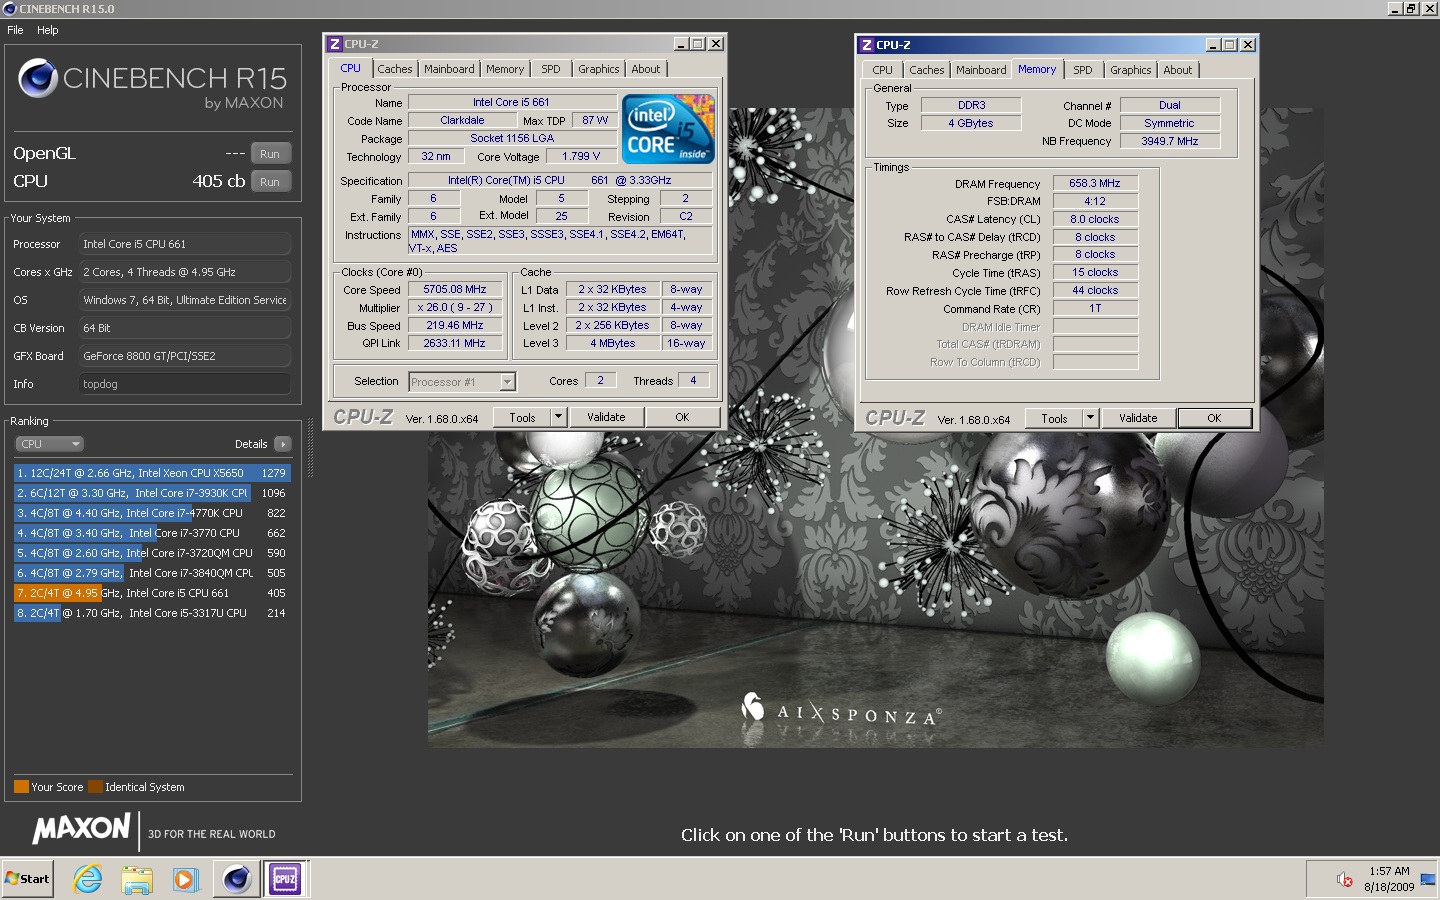This screenshot has width=1440, height=900.
Task: Run the OpenGL benchmark
Action: [270, 154]
